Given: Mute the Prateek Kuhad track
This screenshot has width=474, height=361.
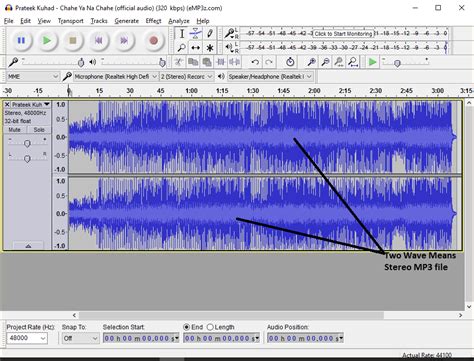Looking at the screenshot, I should [15, 130].
